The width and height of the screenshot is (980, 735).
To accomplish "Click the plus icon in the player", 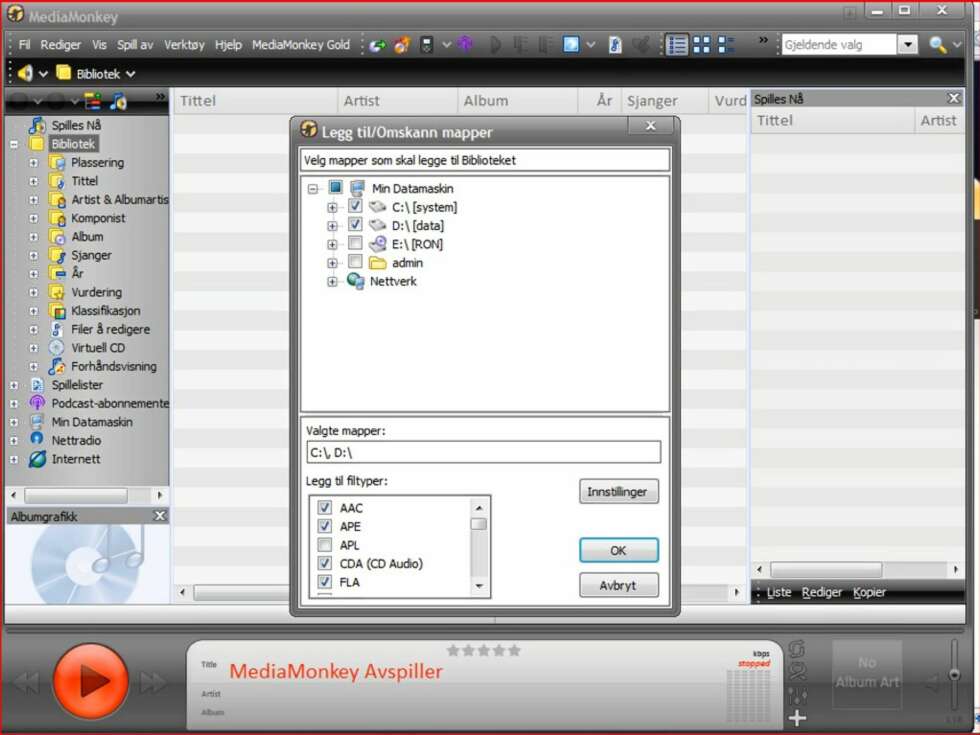I will click(x=798, y=718).
